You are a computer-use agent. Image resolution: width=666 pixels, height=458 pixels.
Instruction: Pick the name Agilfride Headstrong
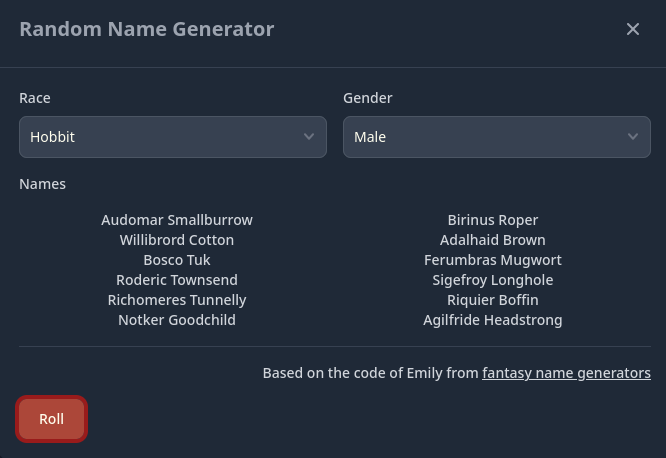493,320
